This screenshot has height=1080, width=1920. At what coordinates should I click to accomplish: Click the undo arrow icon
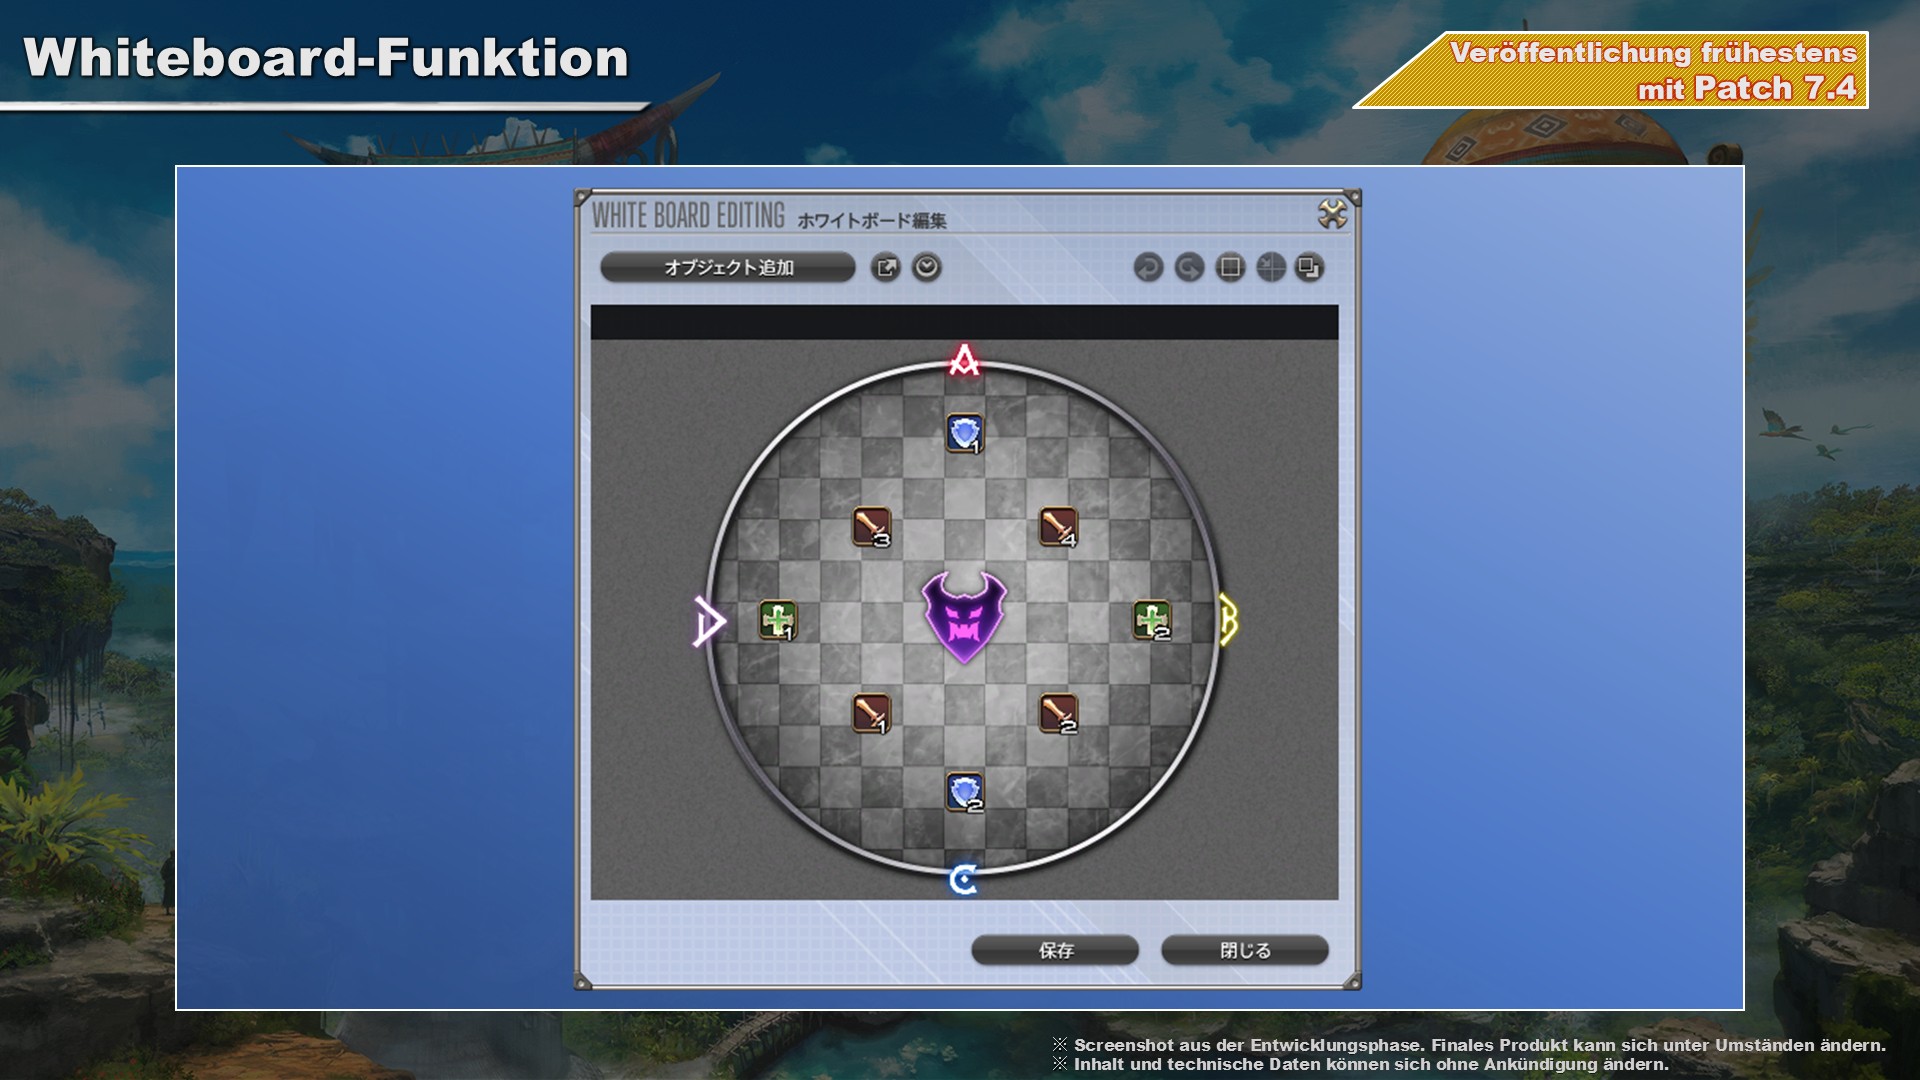1148,267
